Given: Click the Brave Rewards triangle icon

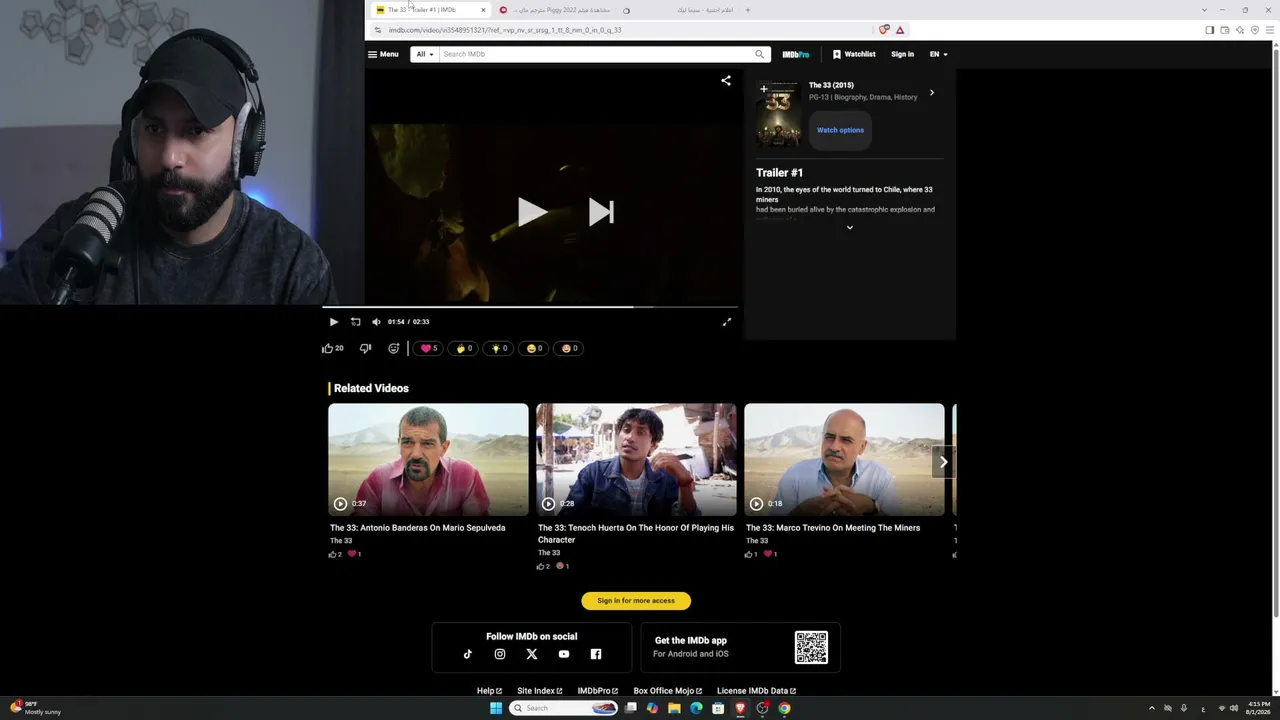Looking at the screenshot, I should tap(900, 30).
